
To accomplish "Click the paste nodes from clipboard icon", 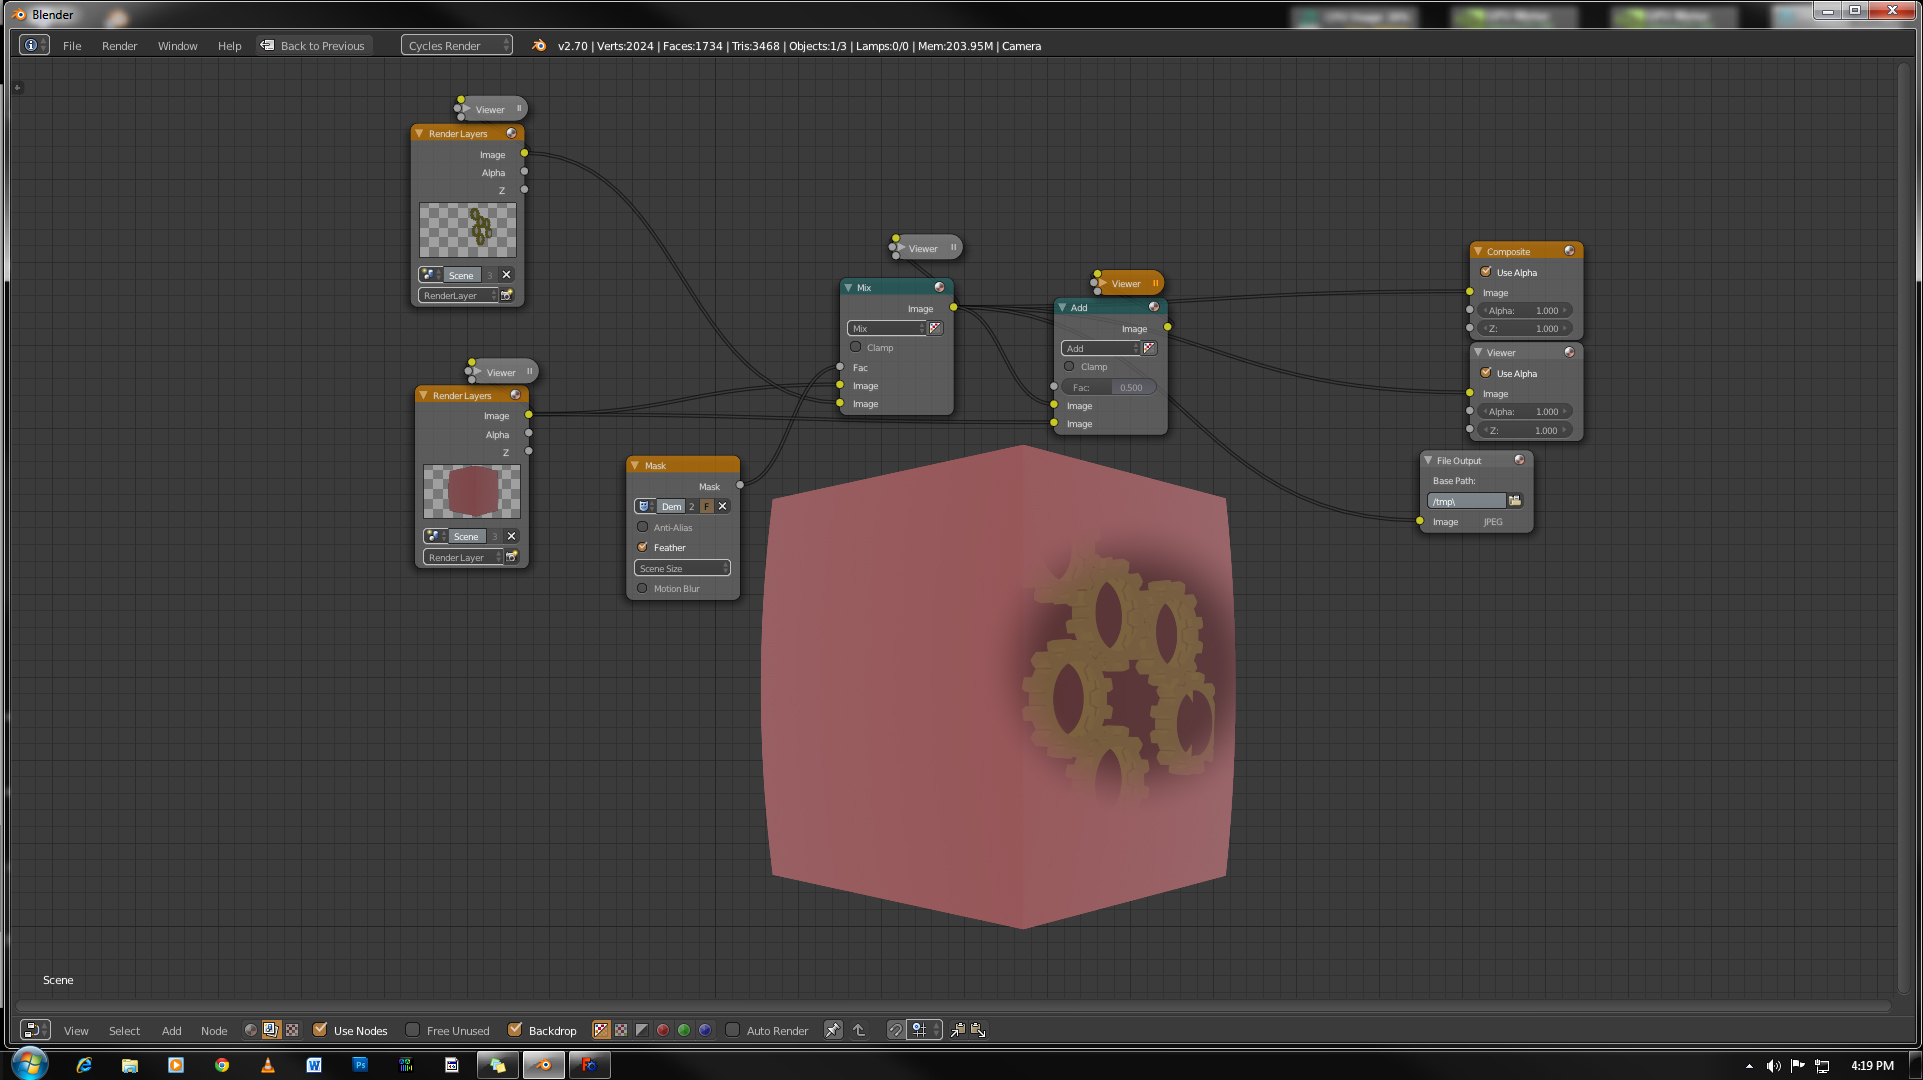I will (978, 1030).
